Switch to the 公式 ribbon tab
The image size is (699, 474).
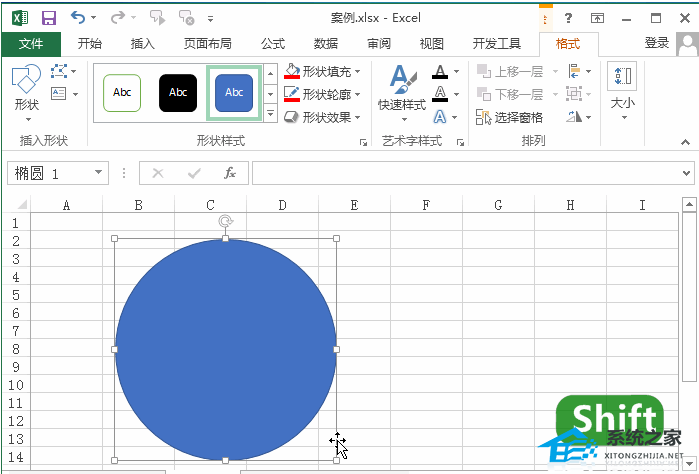click(273, 44)
